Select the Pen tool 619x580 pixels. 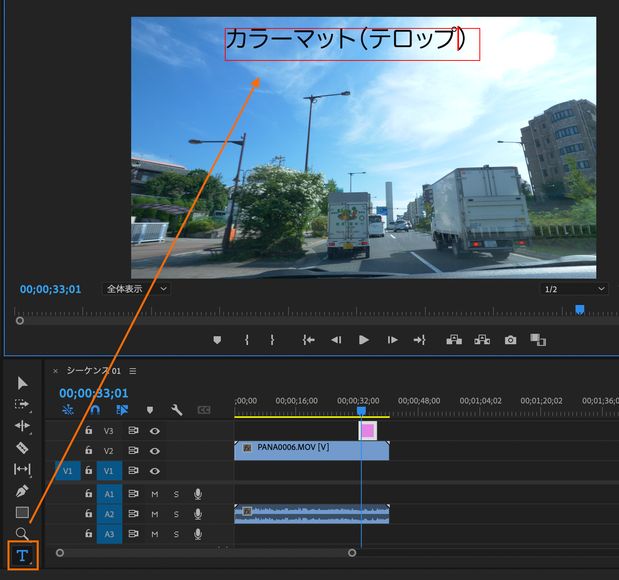tap(22, 491)
